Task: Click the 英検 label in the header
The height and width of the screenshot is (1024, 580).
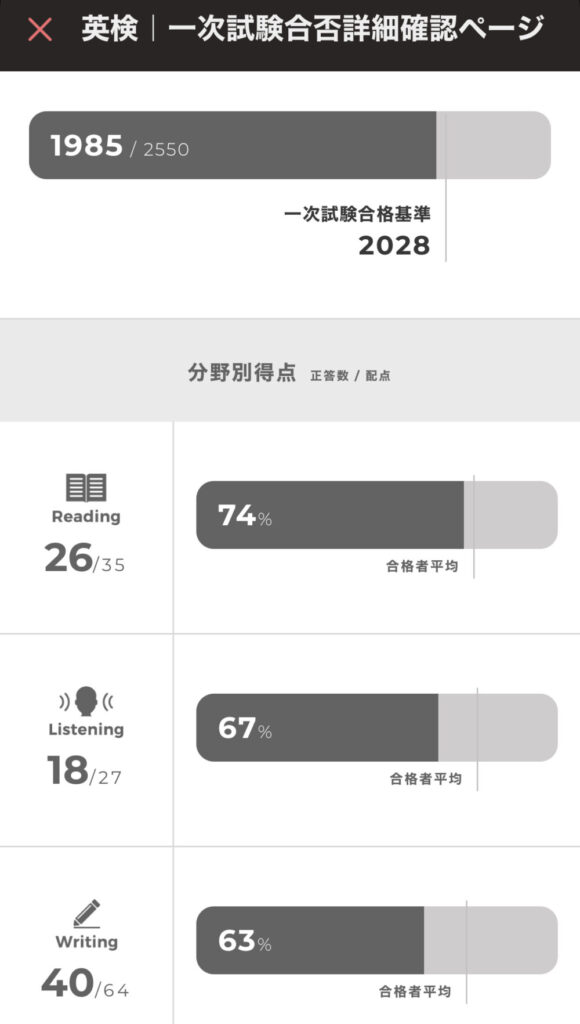Action: 110,29
